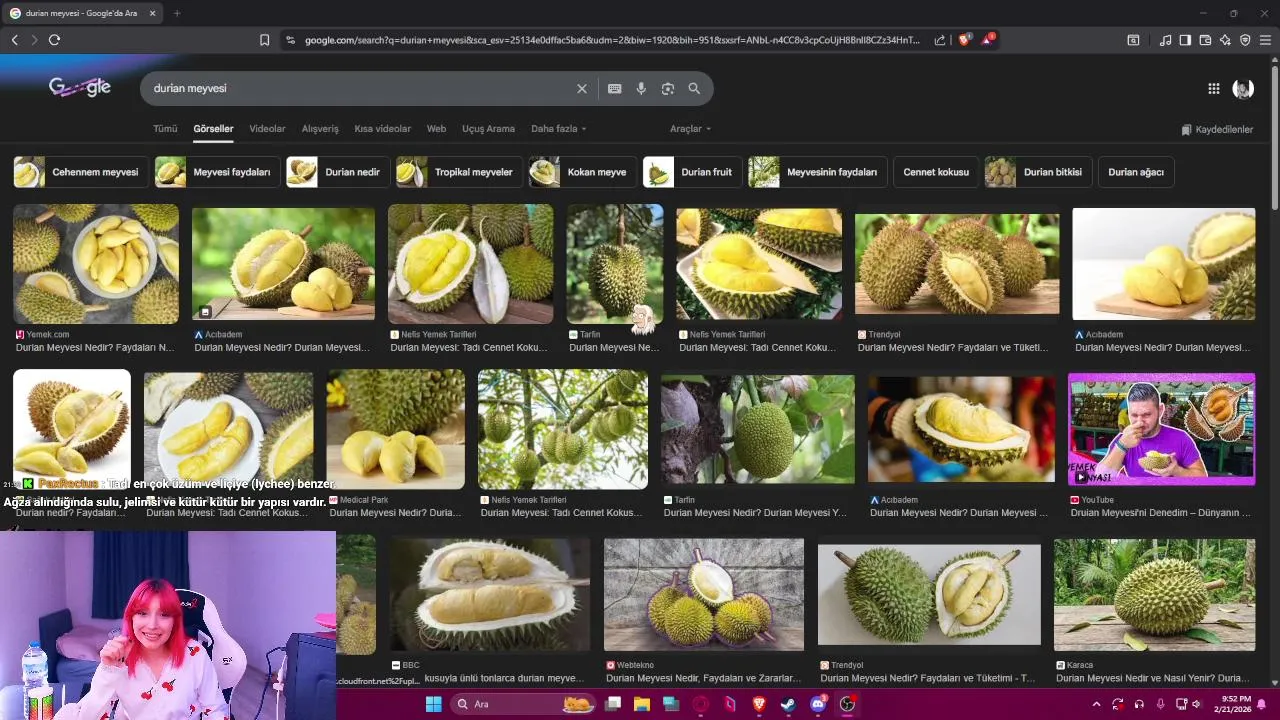Filter by 'Meyvesinin faydaları' chip
This screenshot has height=720, width=1280.
(817, 172)
